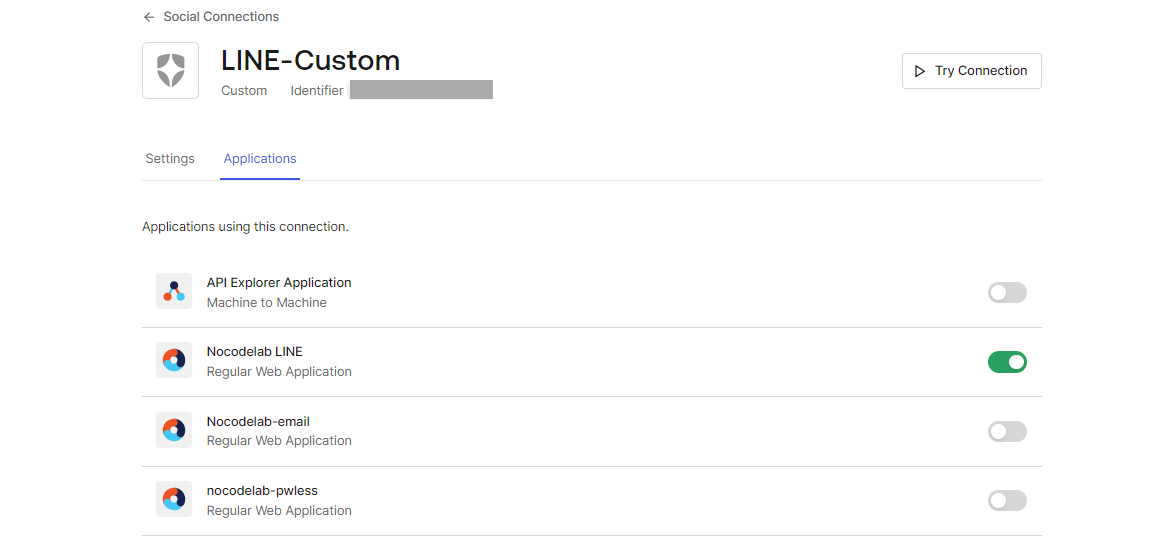This screenshot has height=540, width=1163.
Task: Switch on the nocodelab-pwless toggle
Action: (x=1007, y=500)
